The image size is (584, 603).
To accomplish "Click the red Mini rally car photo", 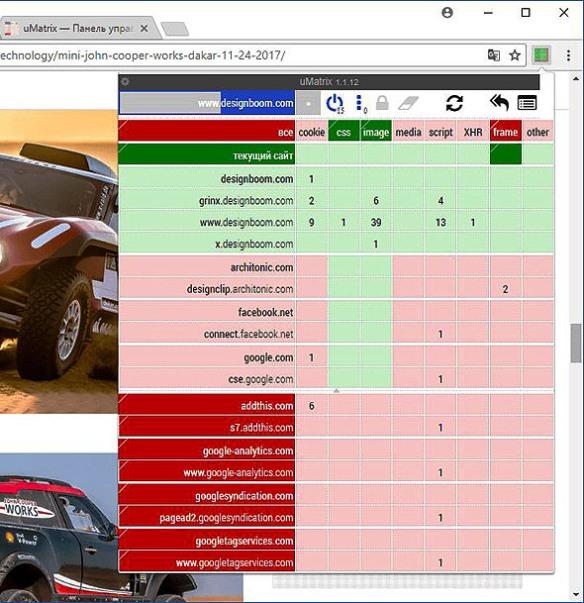I will tap(59, 262).
